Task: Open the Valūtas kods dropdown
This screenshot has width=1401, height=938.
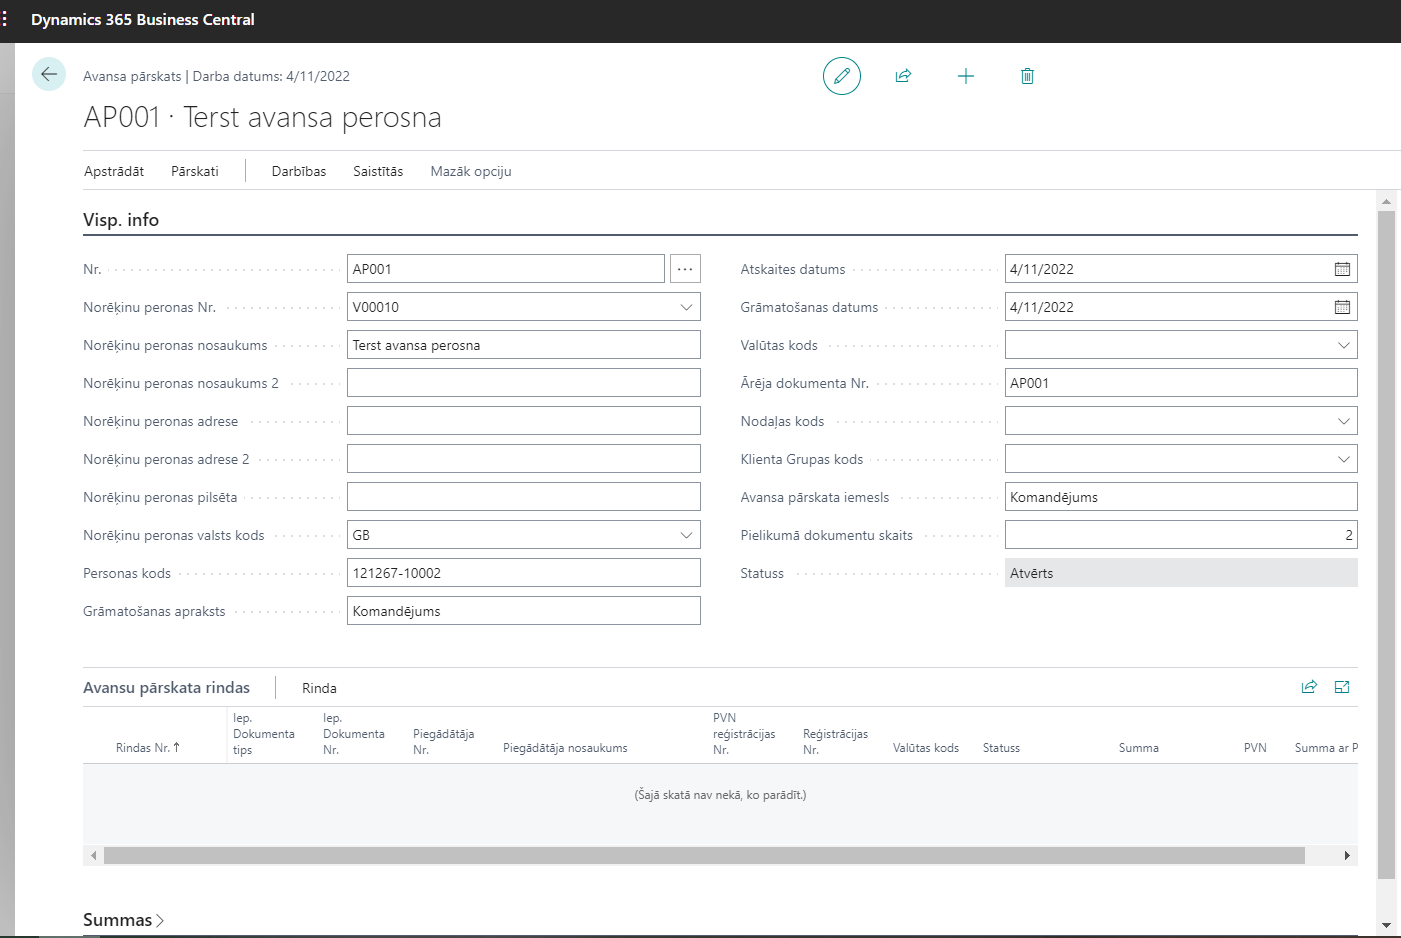Action: (1343, 345)
